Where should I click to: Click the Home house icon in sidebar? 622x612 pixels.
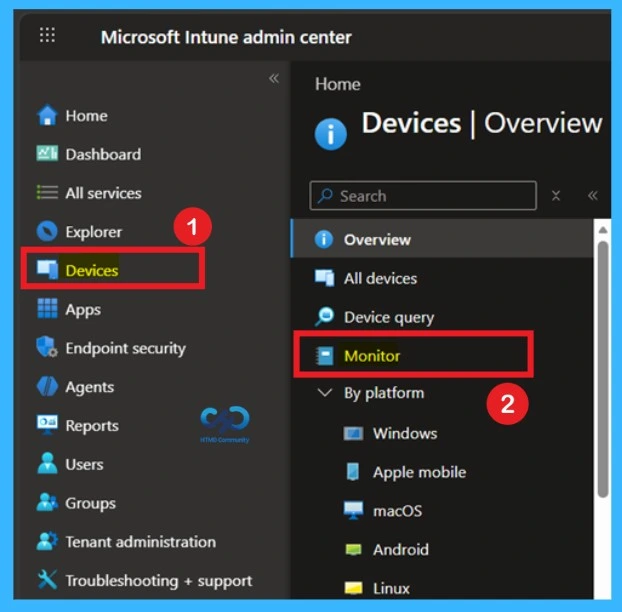coord(47,115)
